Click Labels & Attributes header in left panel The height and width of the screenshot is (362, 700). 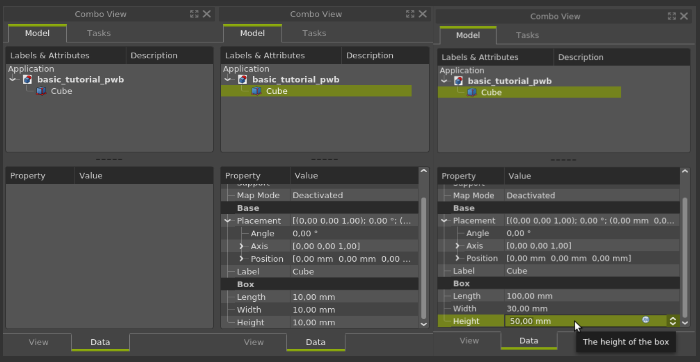click(66, 55)
